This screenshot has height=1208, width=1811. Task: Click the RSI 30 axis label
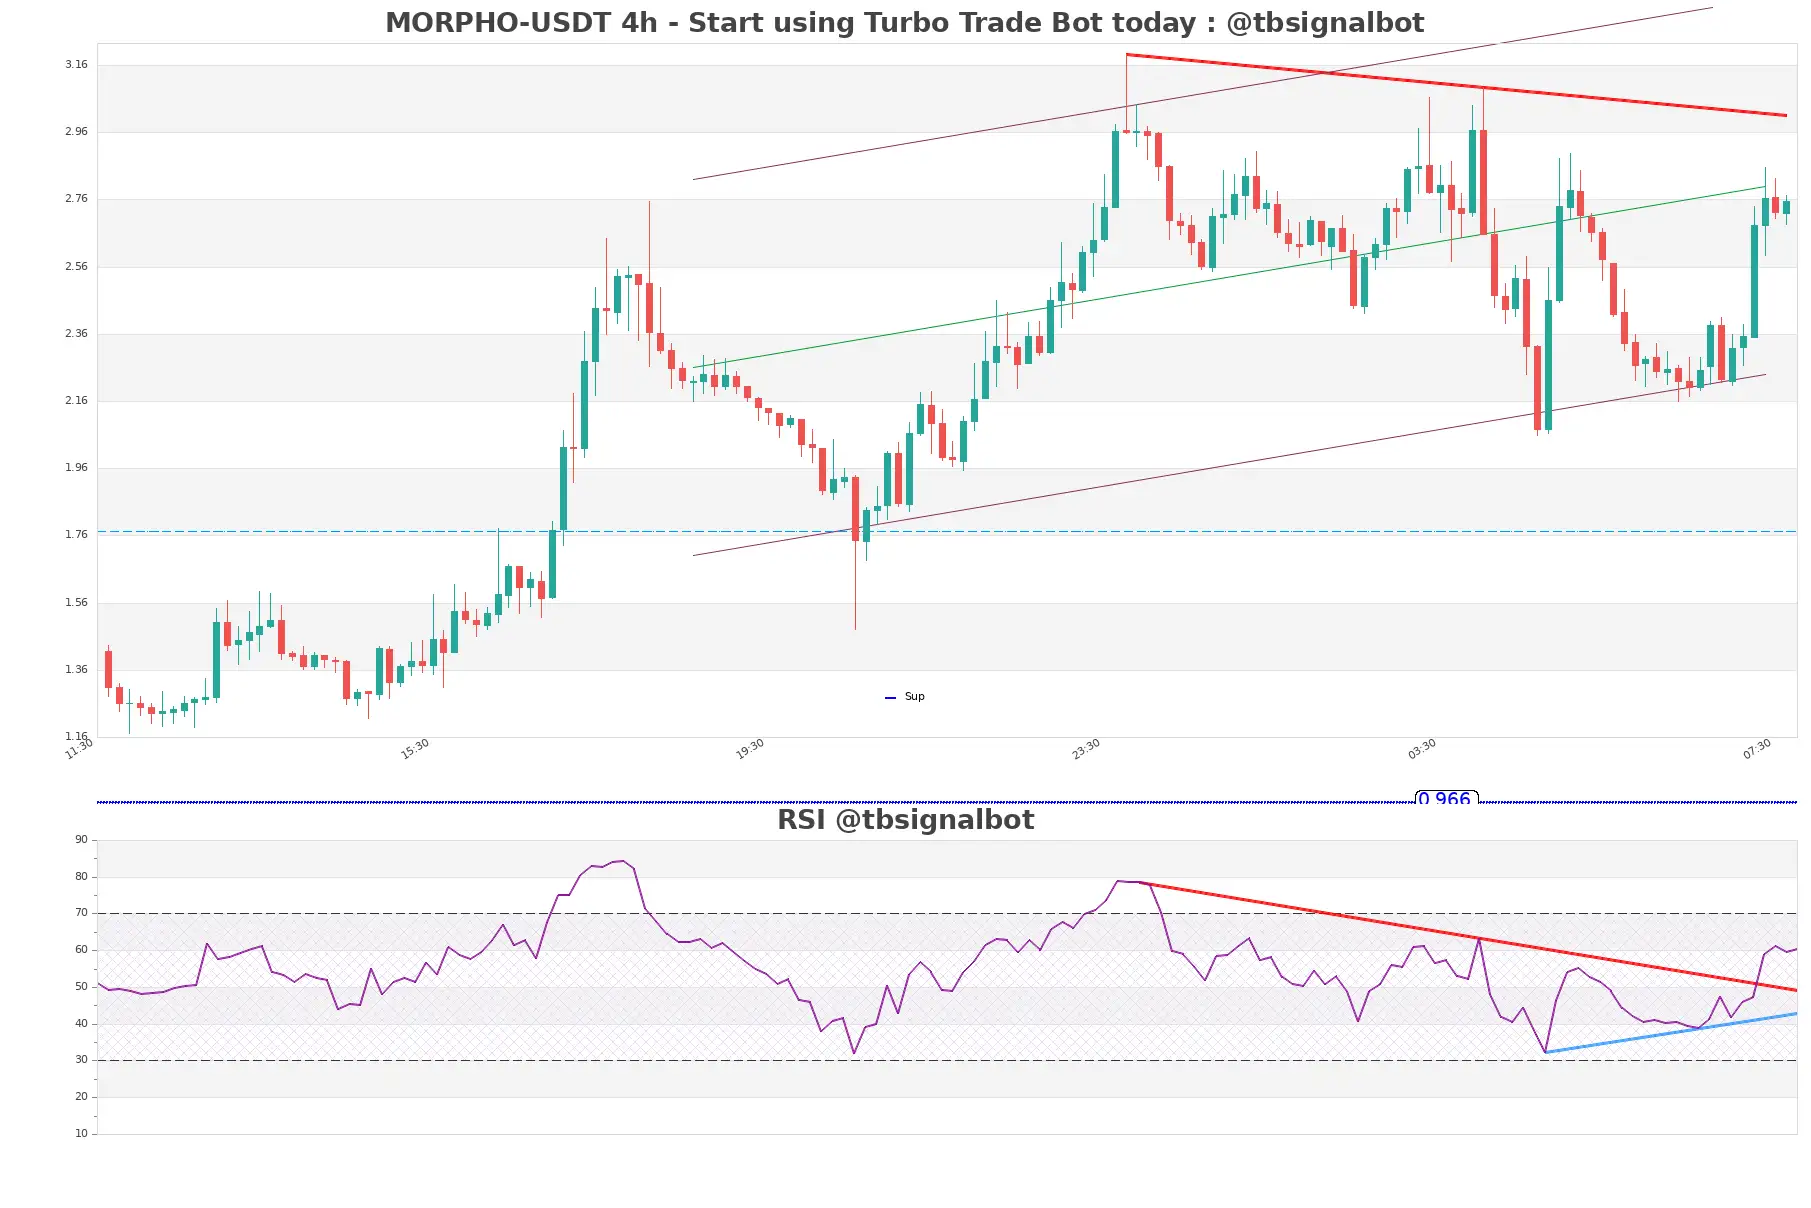pyautogui.click(x=81, y=1059)
